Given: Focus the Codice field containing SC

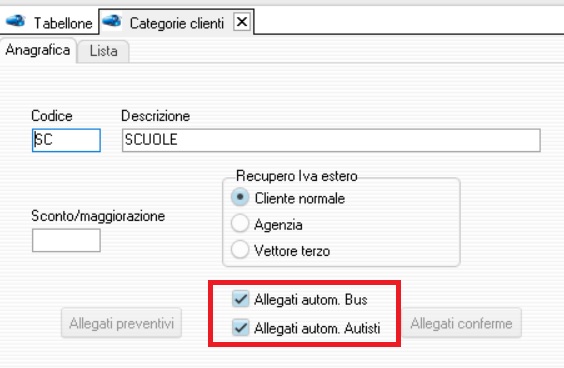Looking at the screenshot, I should click(x=66, y=140).
